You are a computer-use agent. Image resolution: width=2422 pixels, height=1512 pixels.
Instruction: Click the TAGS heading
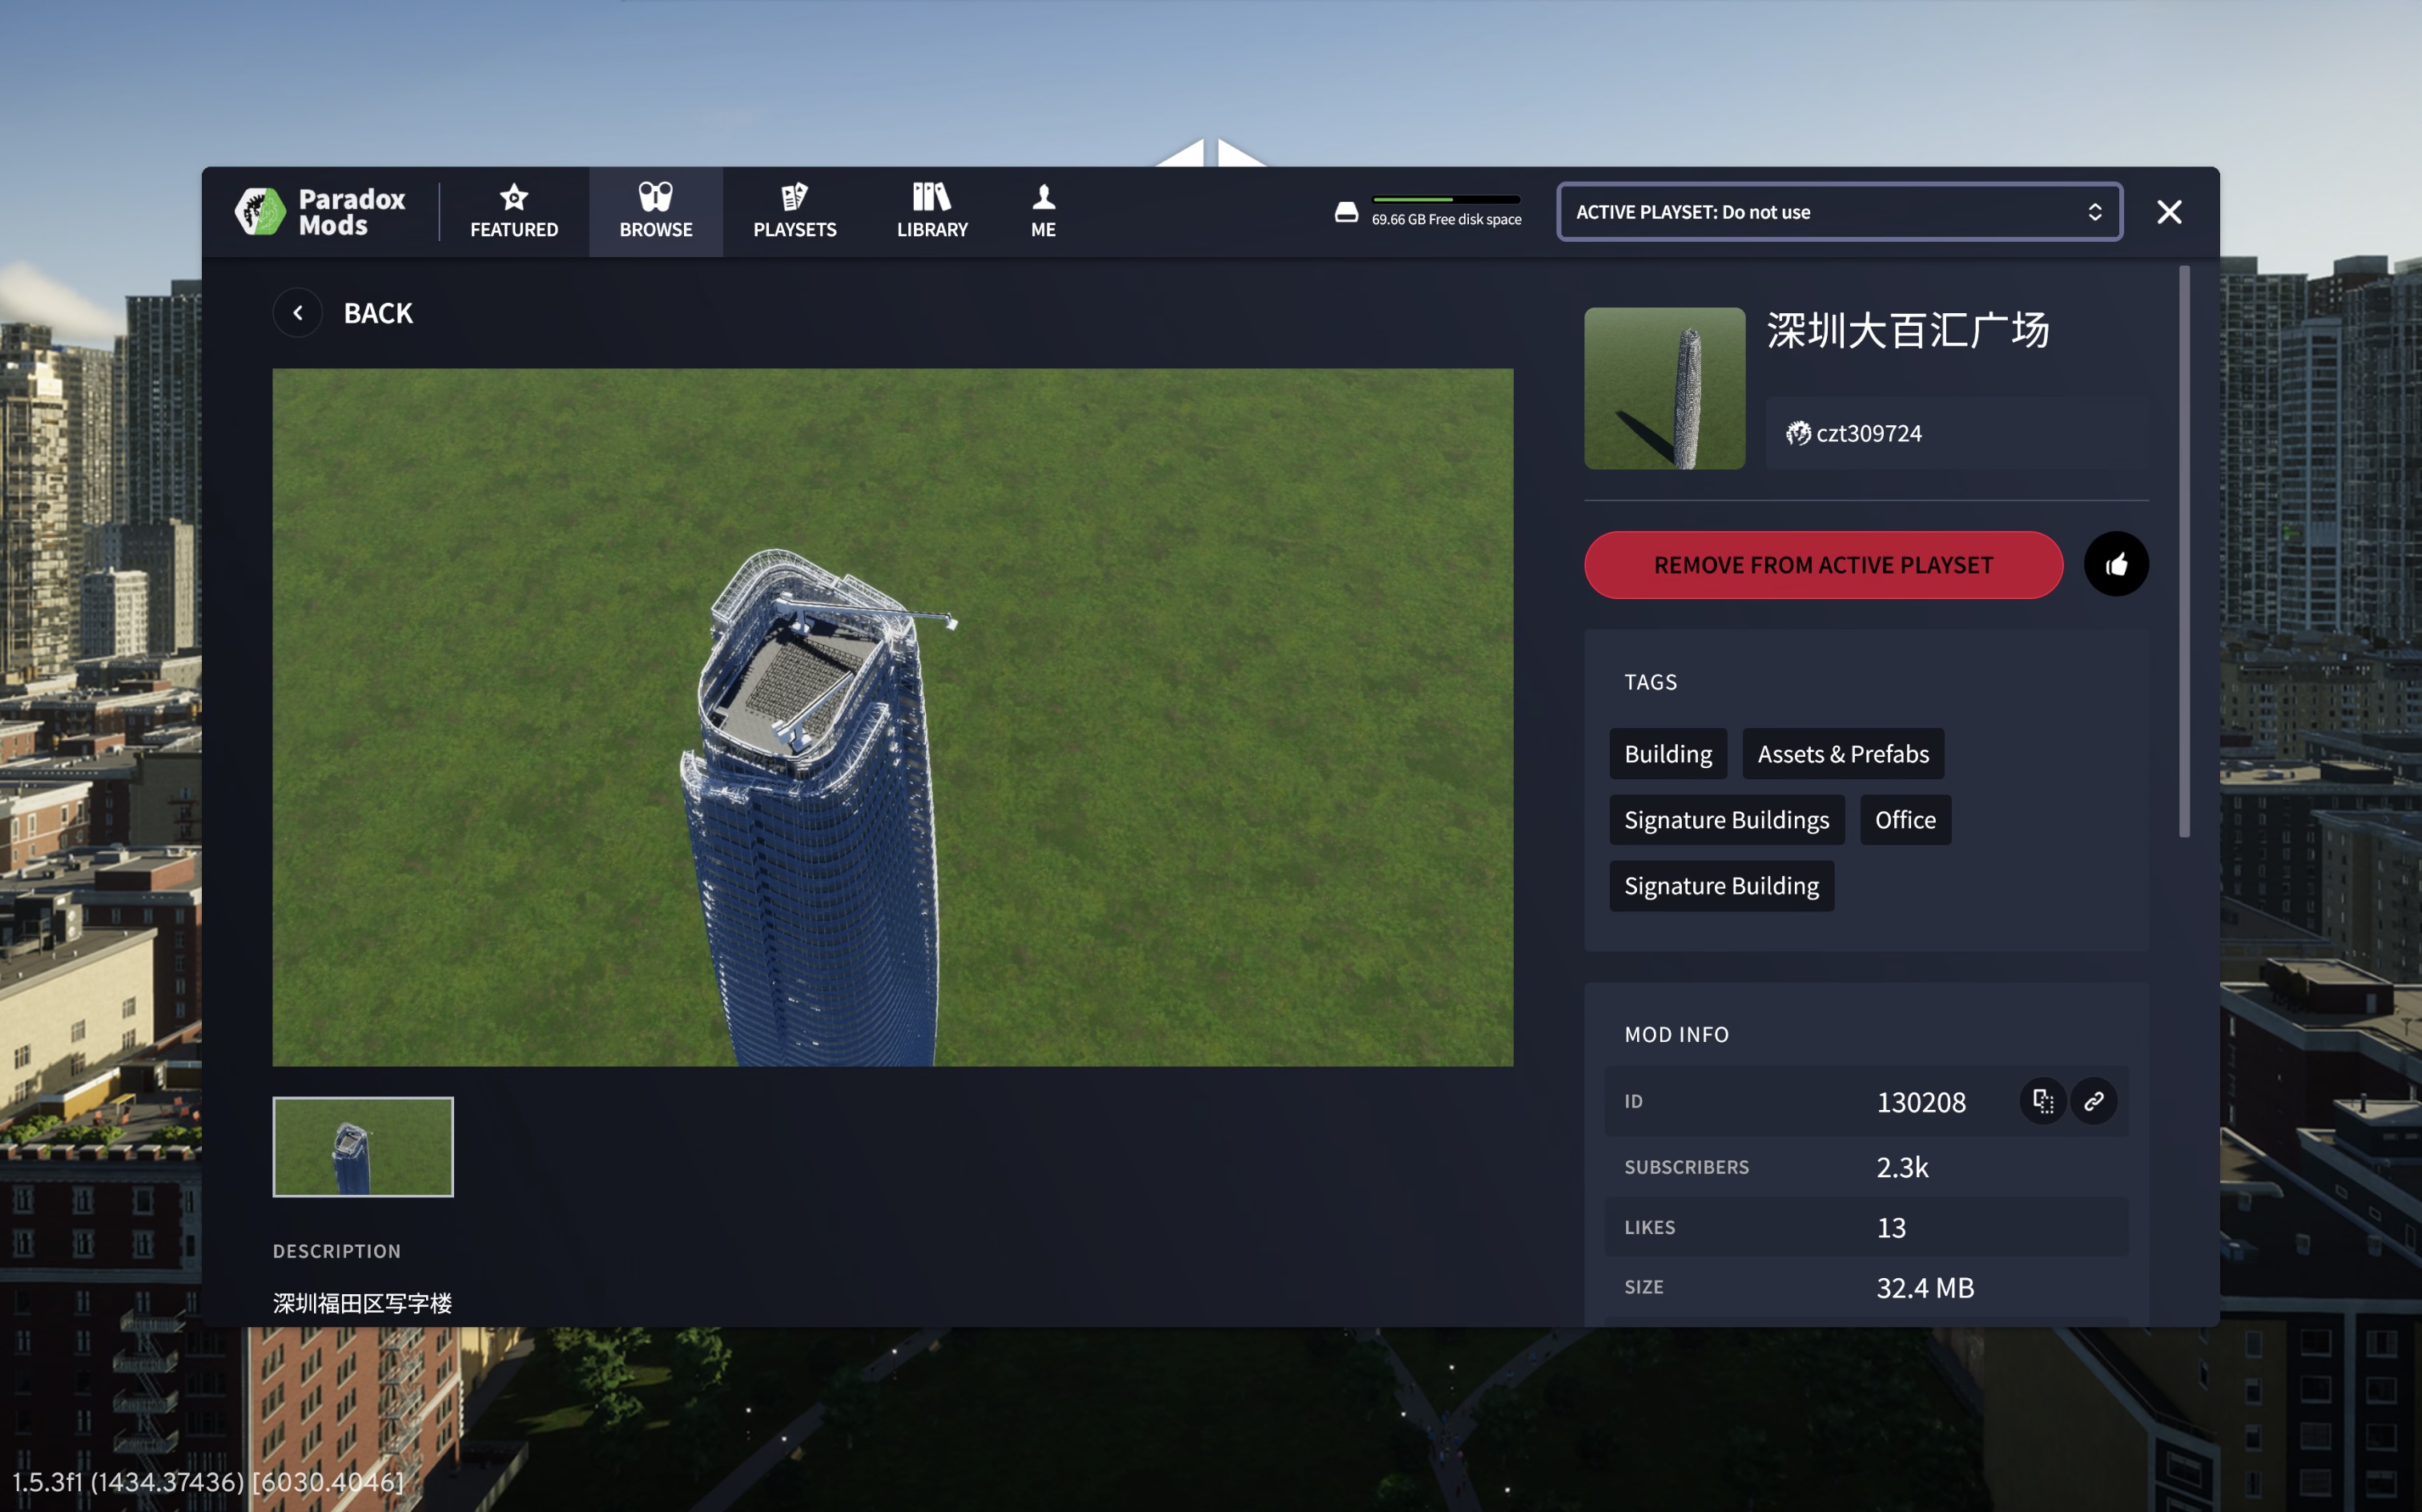1650,682
